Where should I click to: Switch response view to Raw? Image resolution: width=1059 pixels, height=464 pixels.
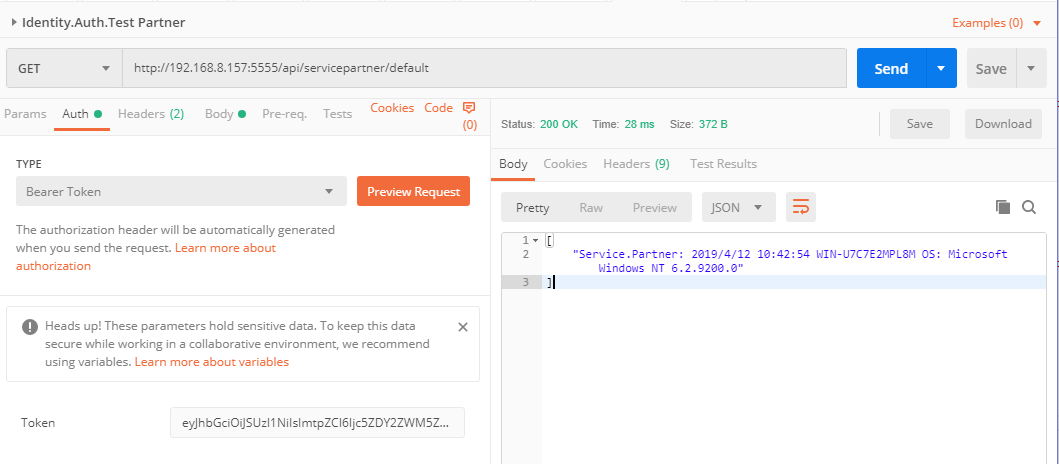click(x=591, y=207)
